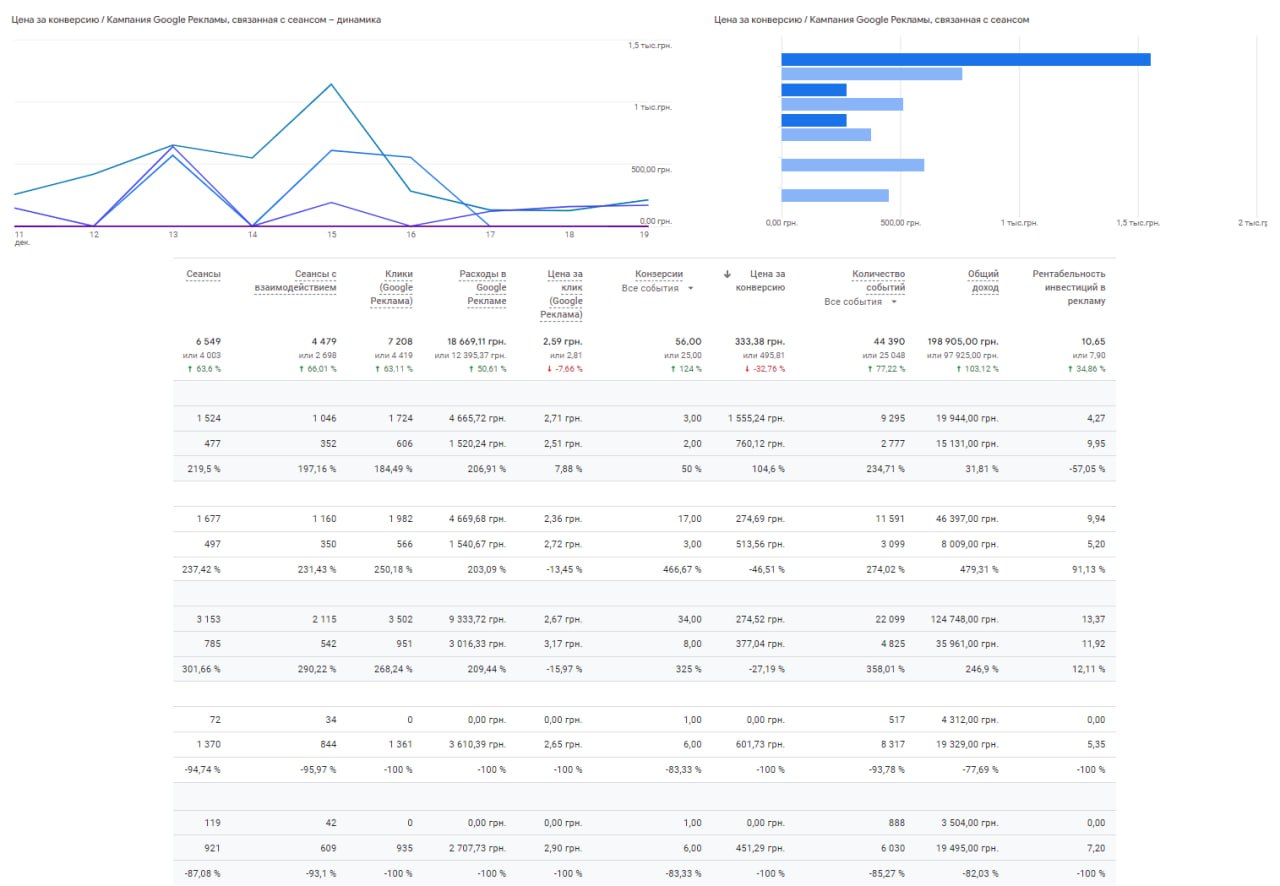Image resolution: width=1280 pixels, height=886 pixels.
Task: Click the spend cell 3 610,39 грн.
Action: click(x=477, y=744)
